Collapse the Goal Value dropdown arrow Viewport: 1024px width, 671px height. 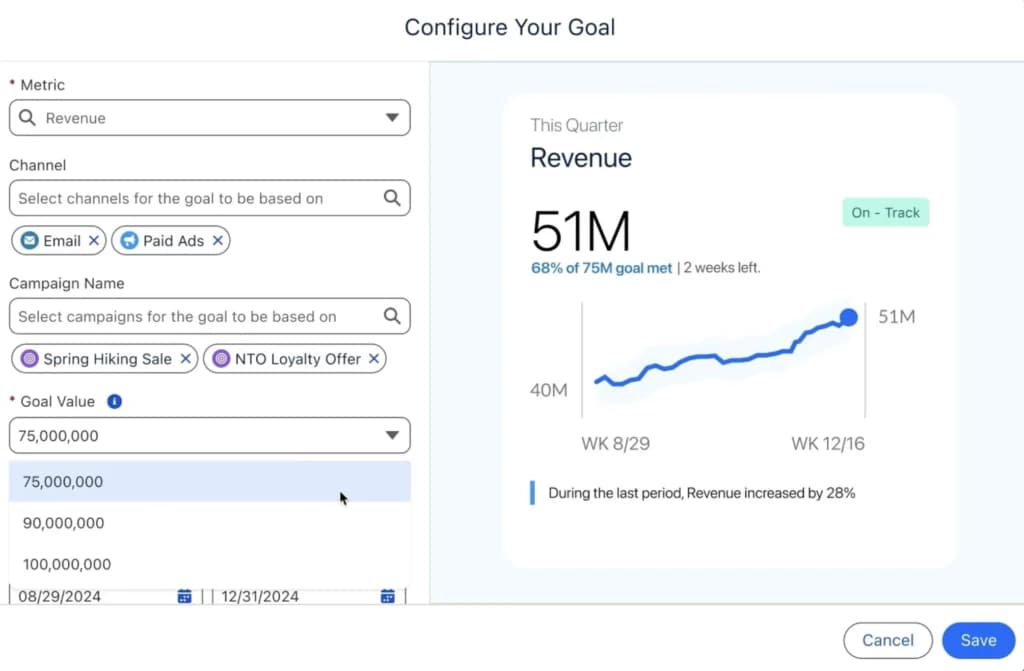392,435
